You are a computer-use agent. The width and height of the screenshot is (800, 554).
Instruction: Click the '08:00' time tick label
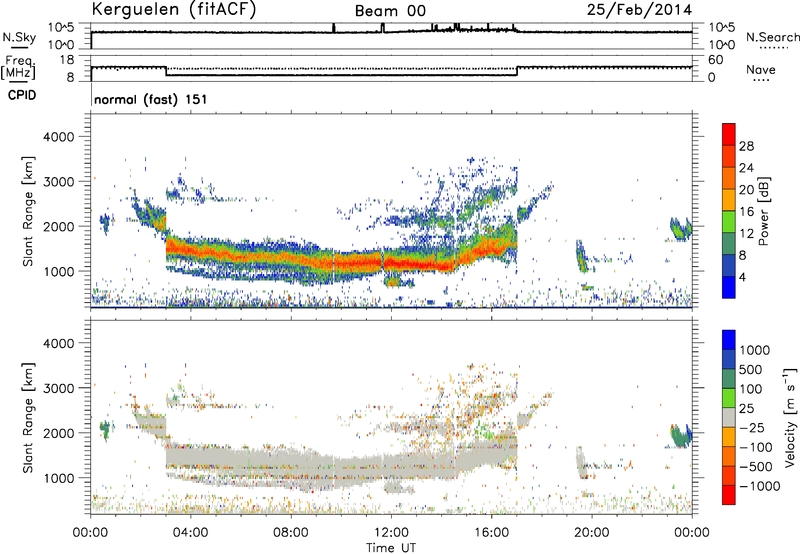291,533
